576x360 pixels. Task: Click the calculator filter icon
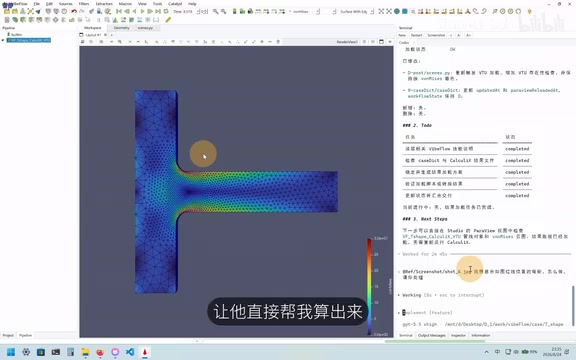pyautogui.click(x=7, y=20)
